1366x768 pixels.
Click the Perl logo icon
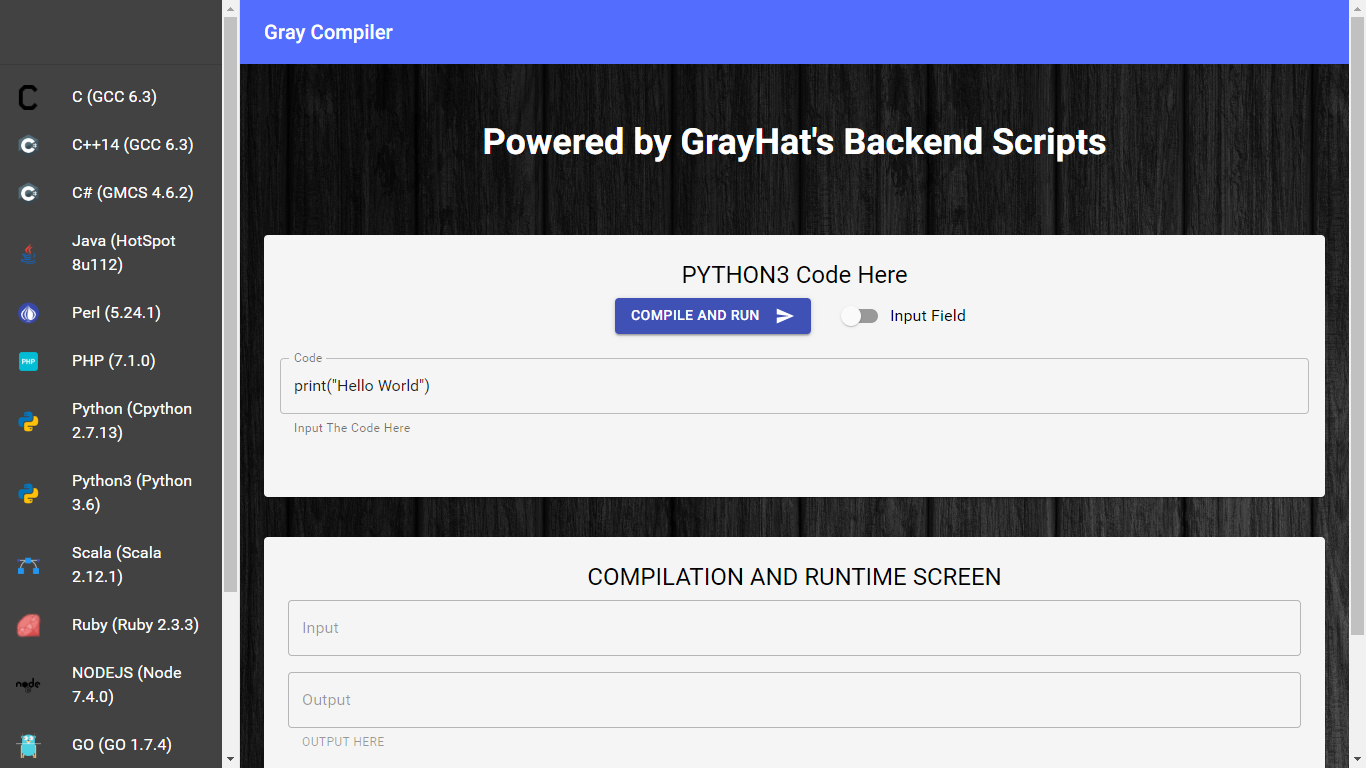[x=28, y=313]
